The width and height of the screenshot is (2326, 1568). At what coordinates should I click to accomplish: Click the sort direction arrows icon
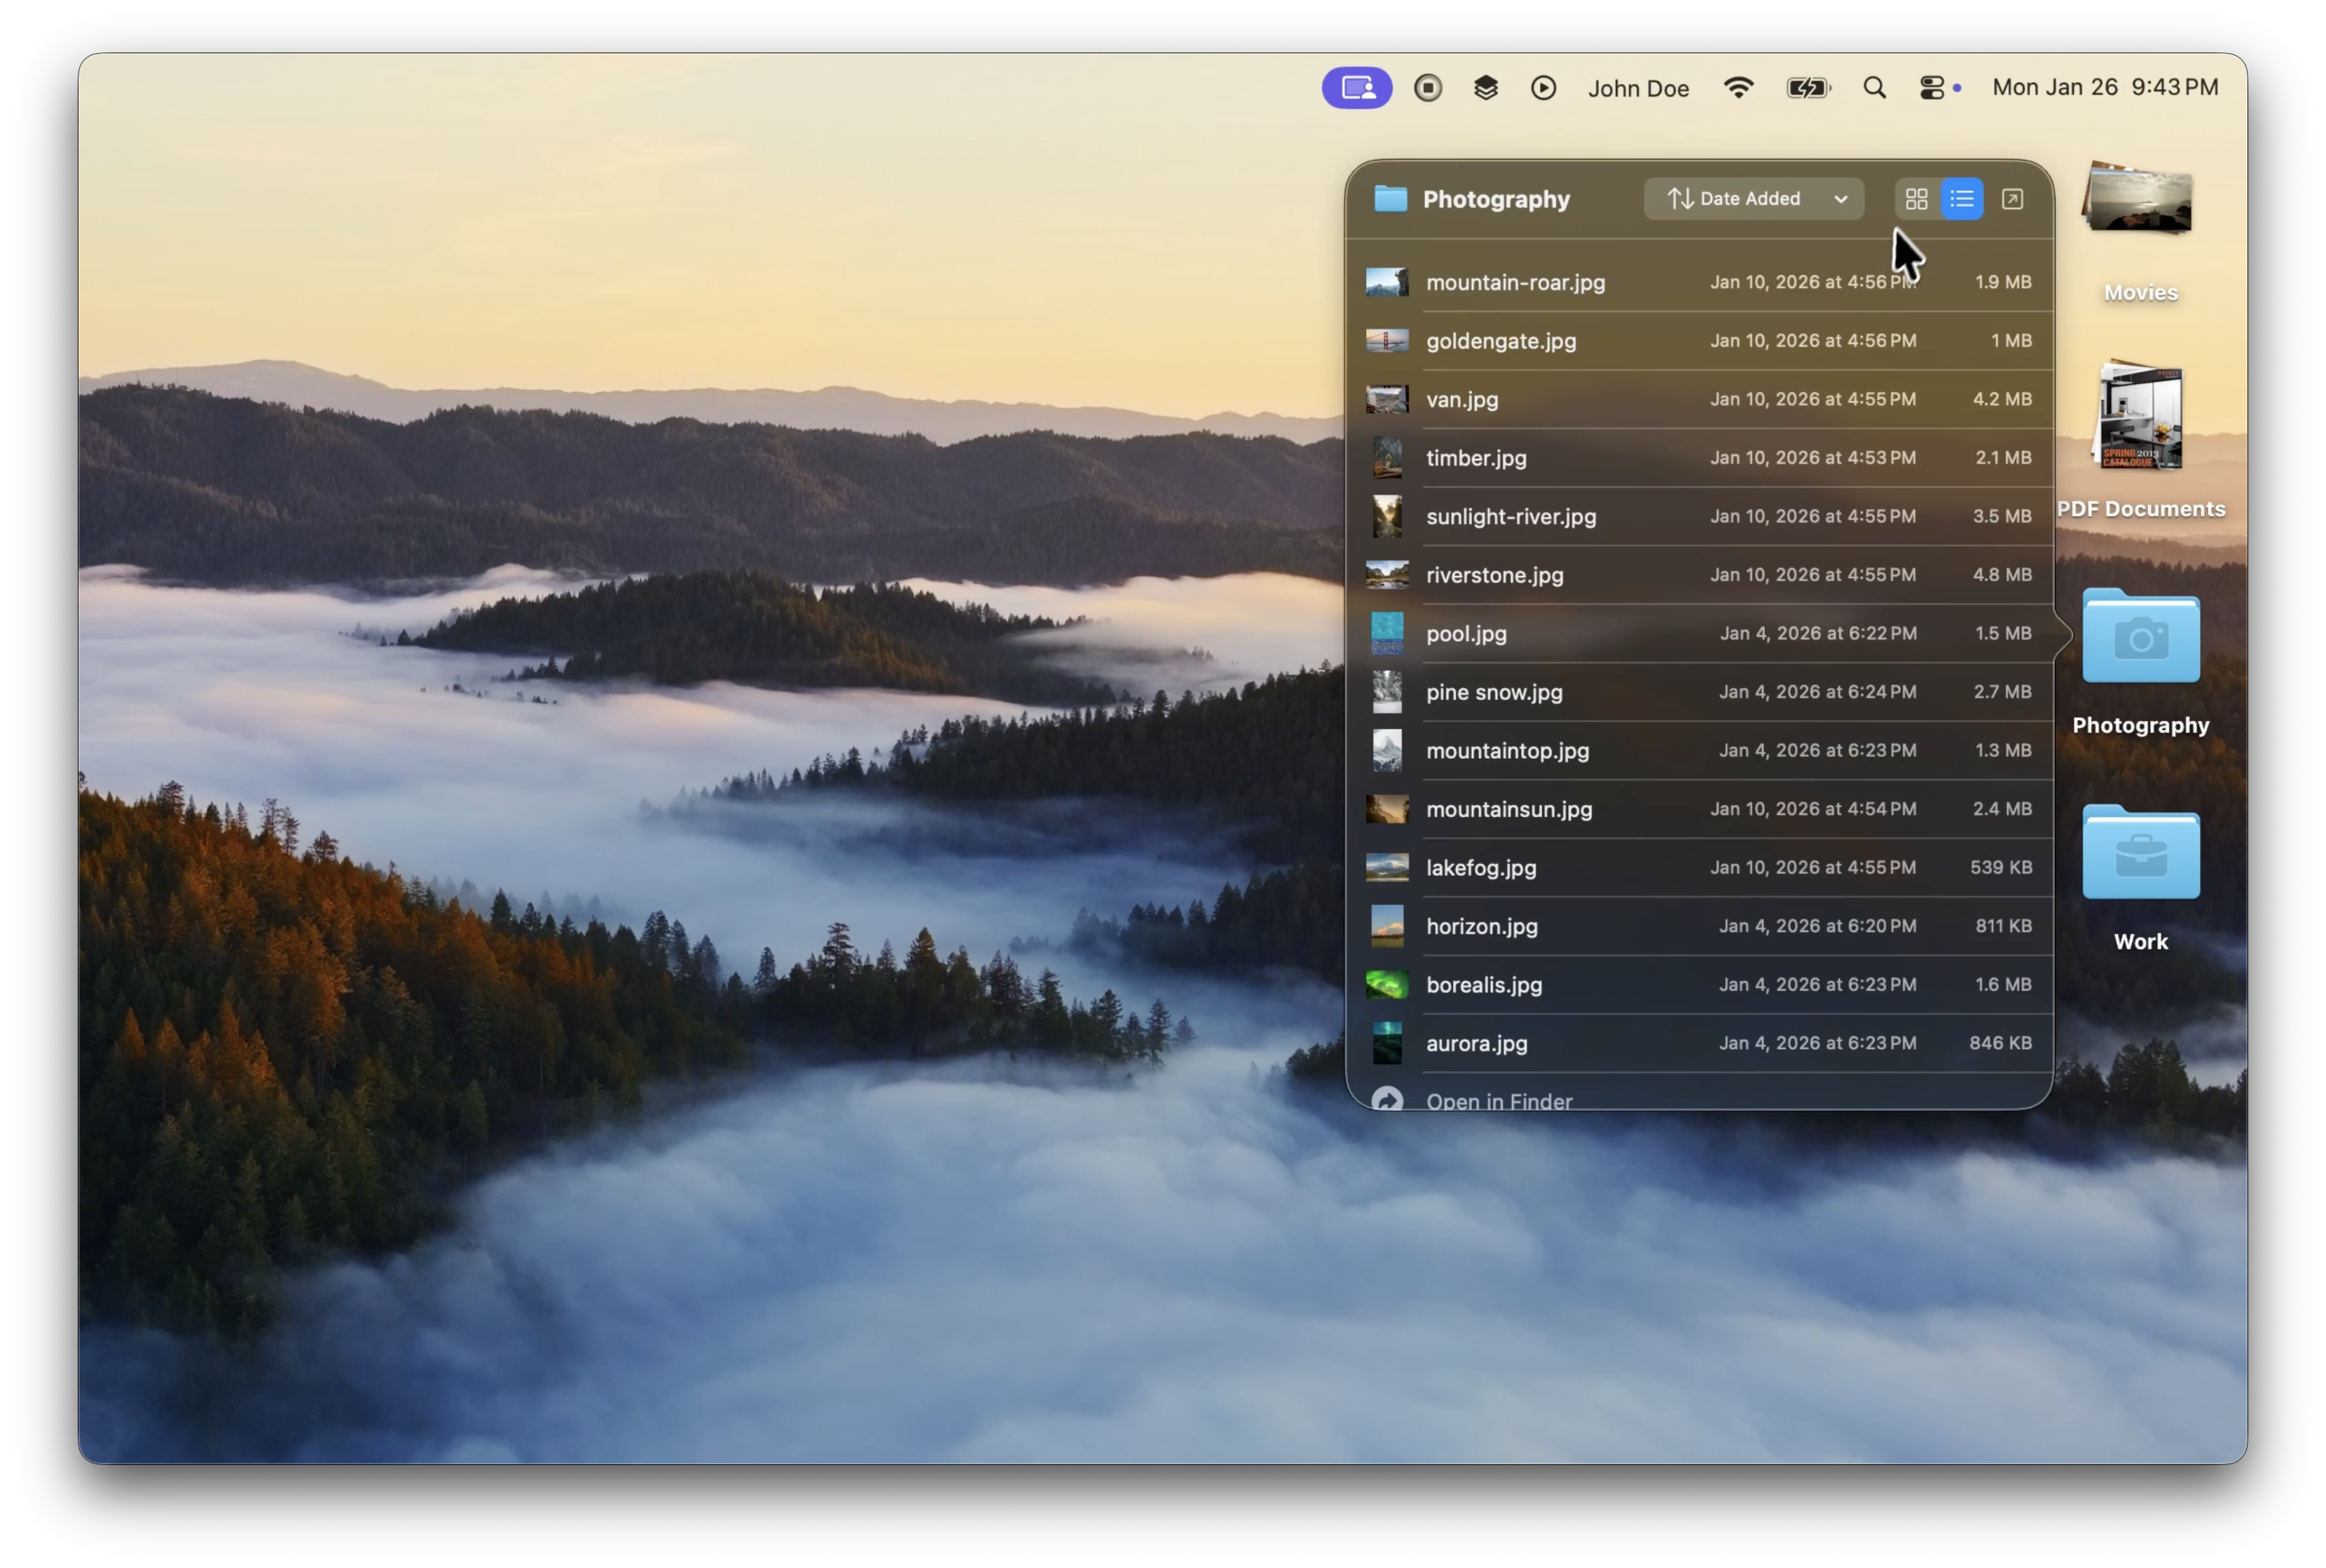coord(1680,199)
